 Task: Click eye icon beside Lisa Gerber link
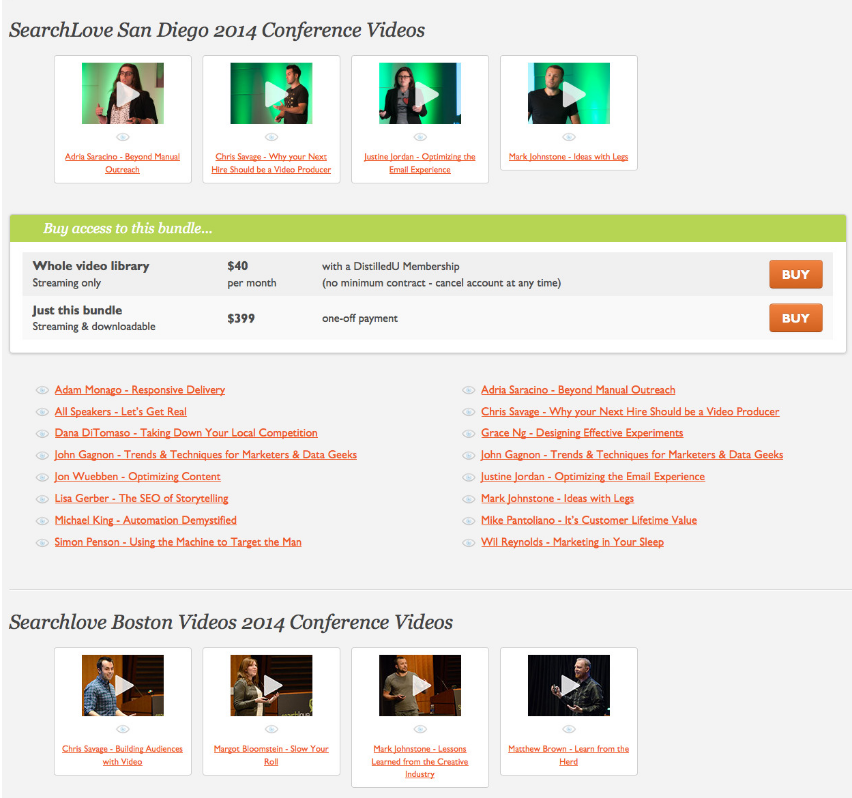click(42, 499)
